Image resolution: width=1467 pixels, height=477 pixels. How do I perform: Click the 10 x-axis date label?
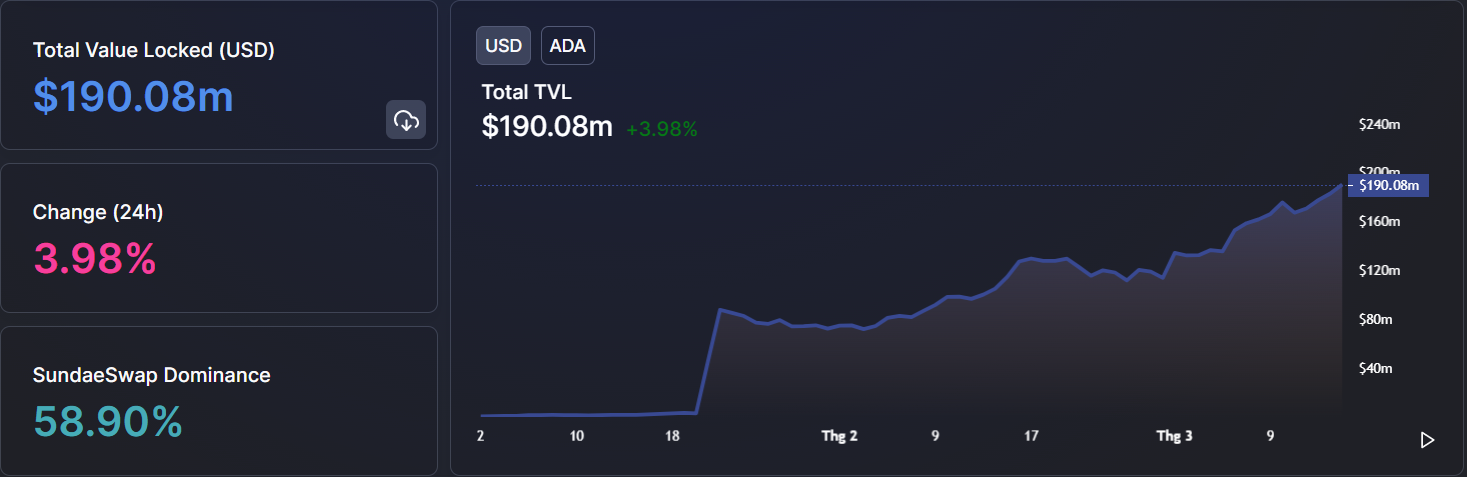577,436
